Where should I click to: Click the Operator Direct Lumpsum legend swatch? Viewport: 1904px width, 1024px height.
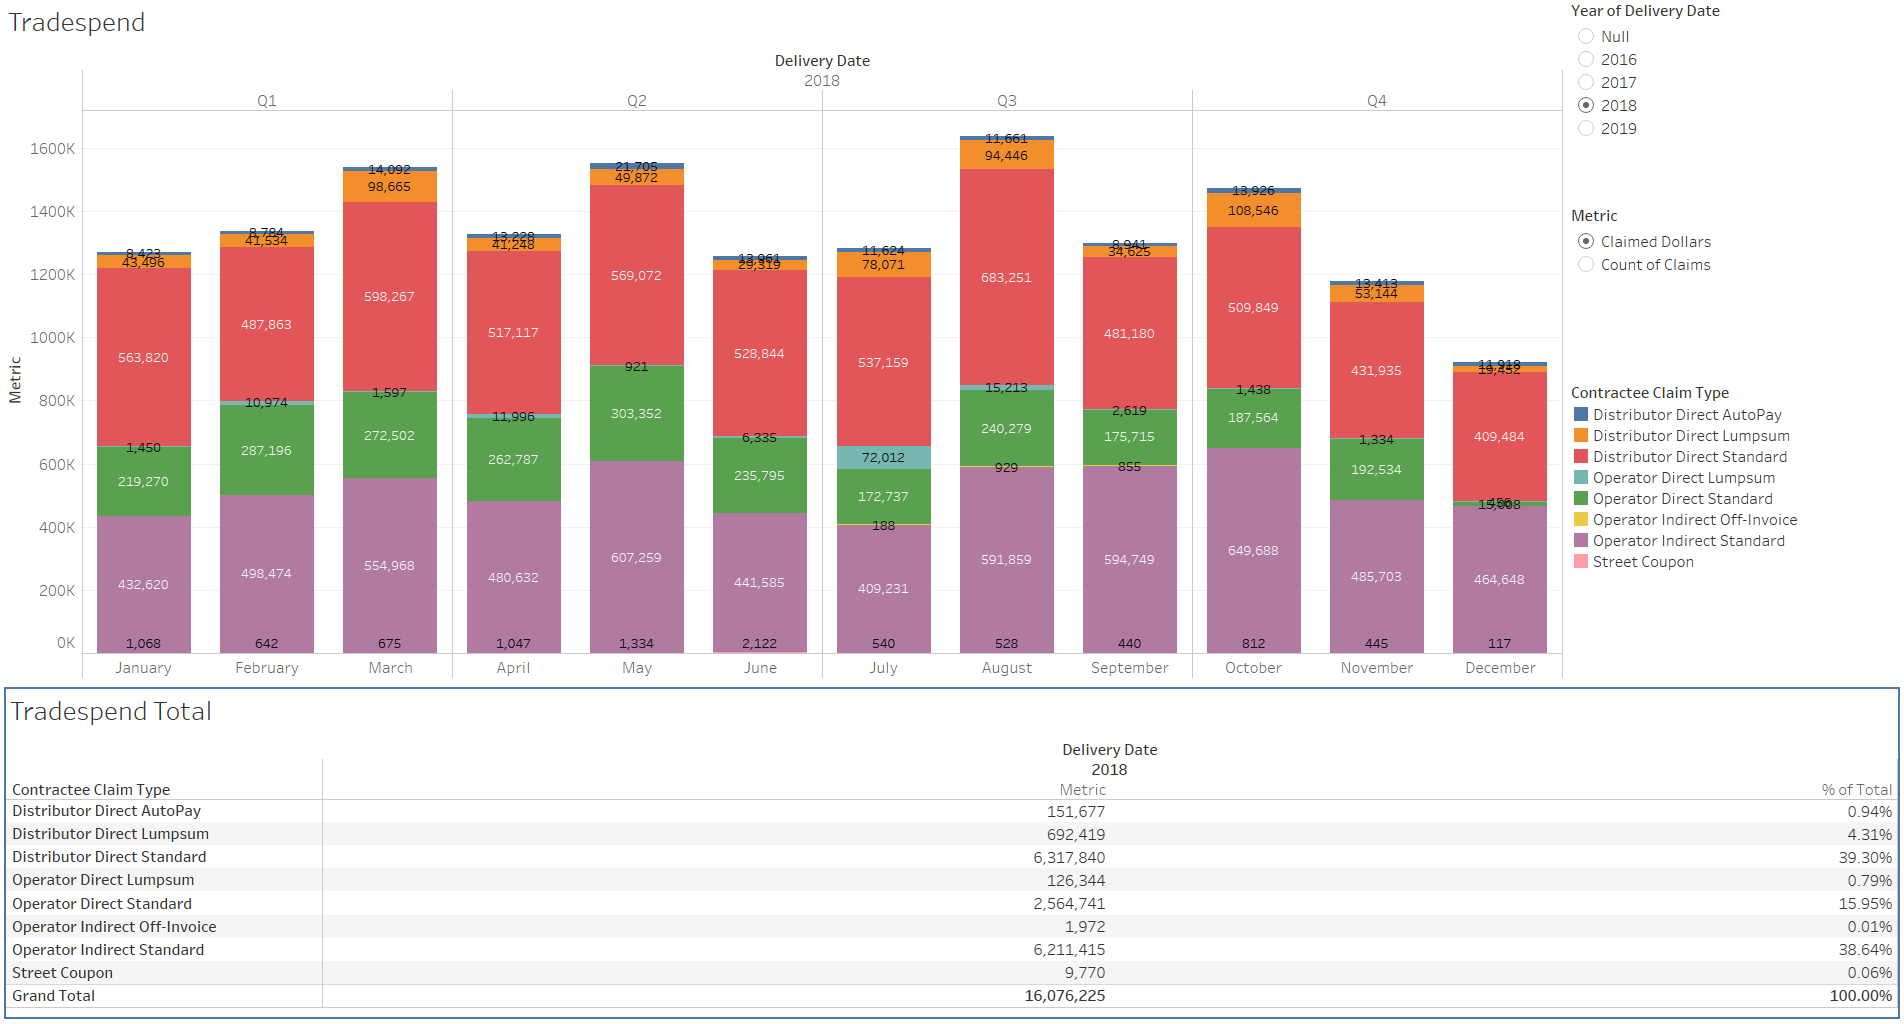click(1581, 477)
